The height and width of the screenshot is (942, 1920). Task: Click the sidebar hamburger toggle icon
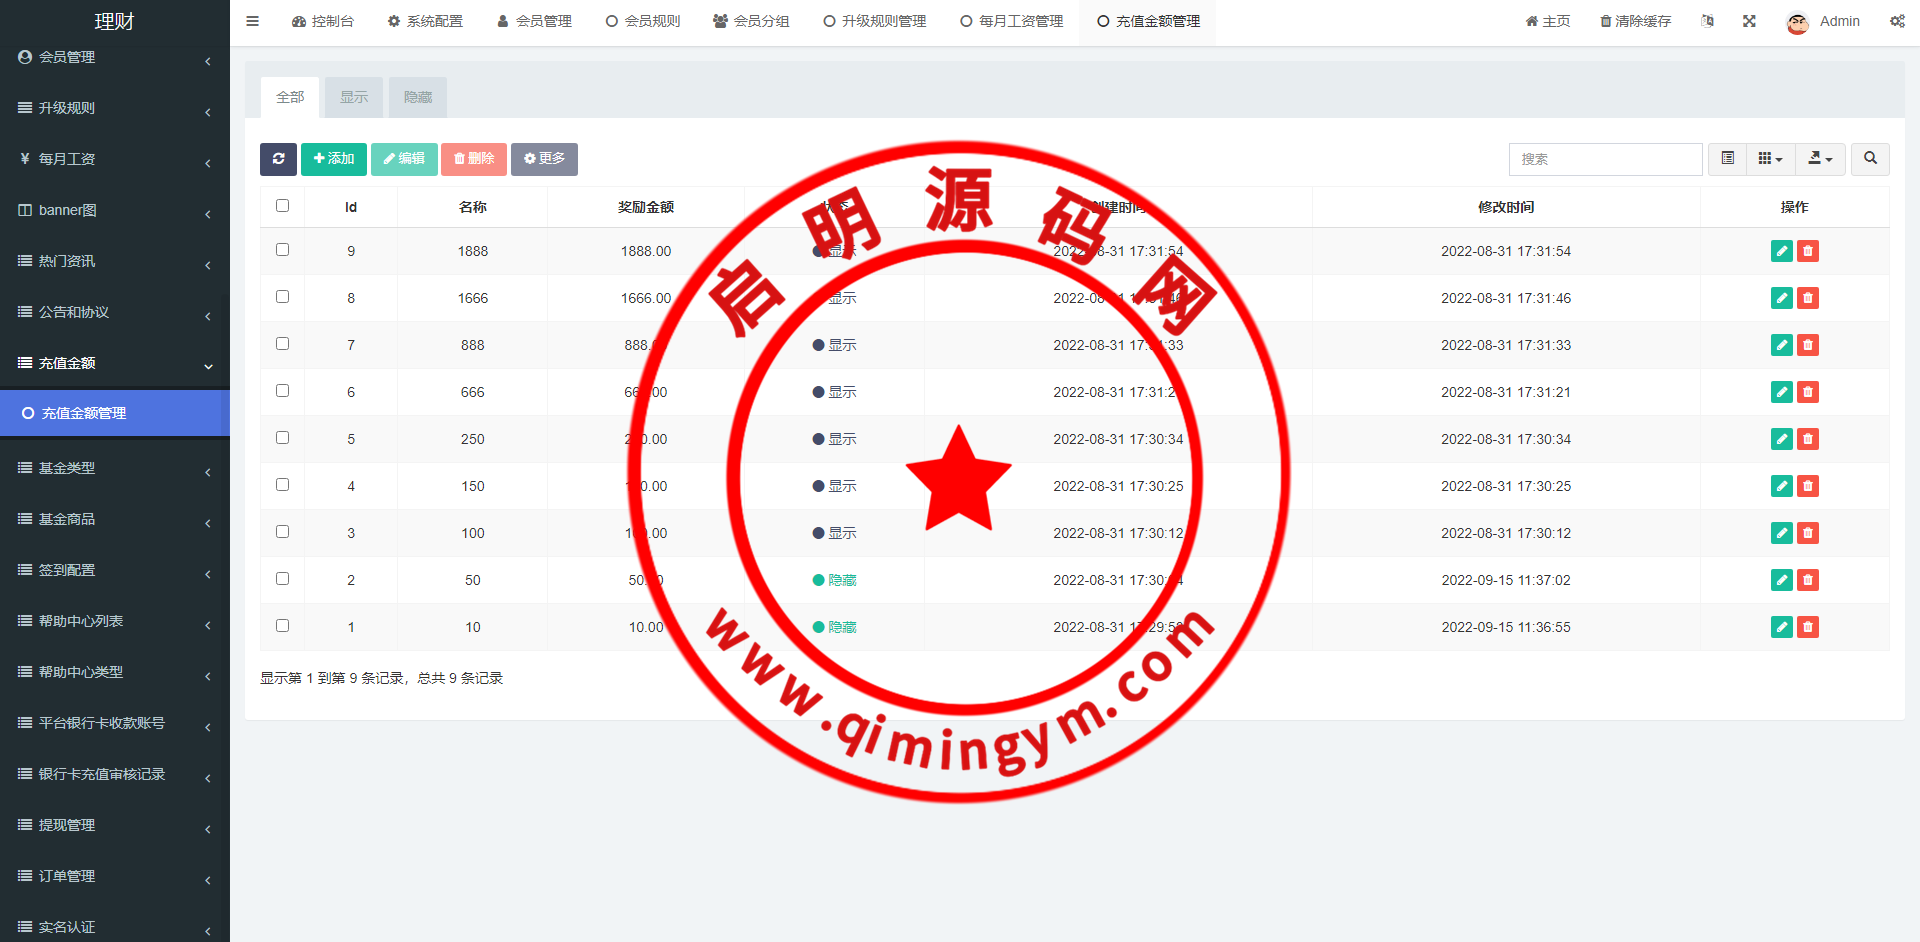[252, 21]
